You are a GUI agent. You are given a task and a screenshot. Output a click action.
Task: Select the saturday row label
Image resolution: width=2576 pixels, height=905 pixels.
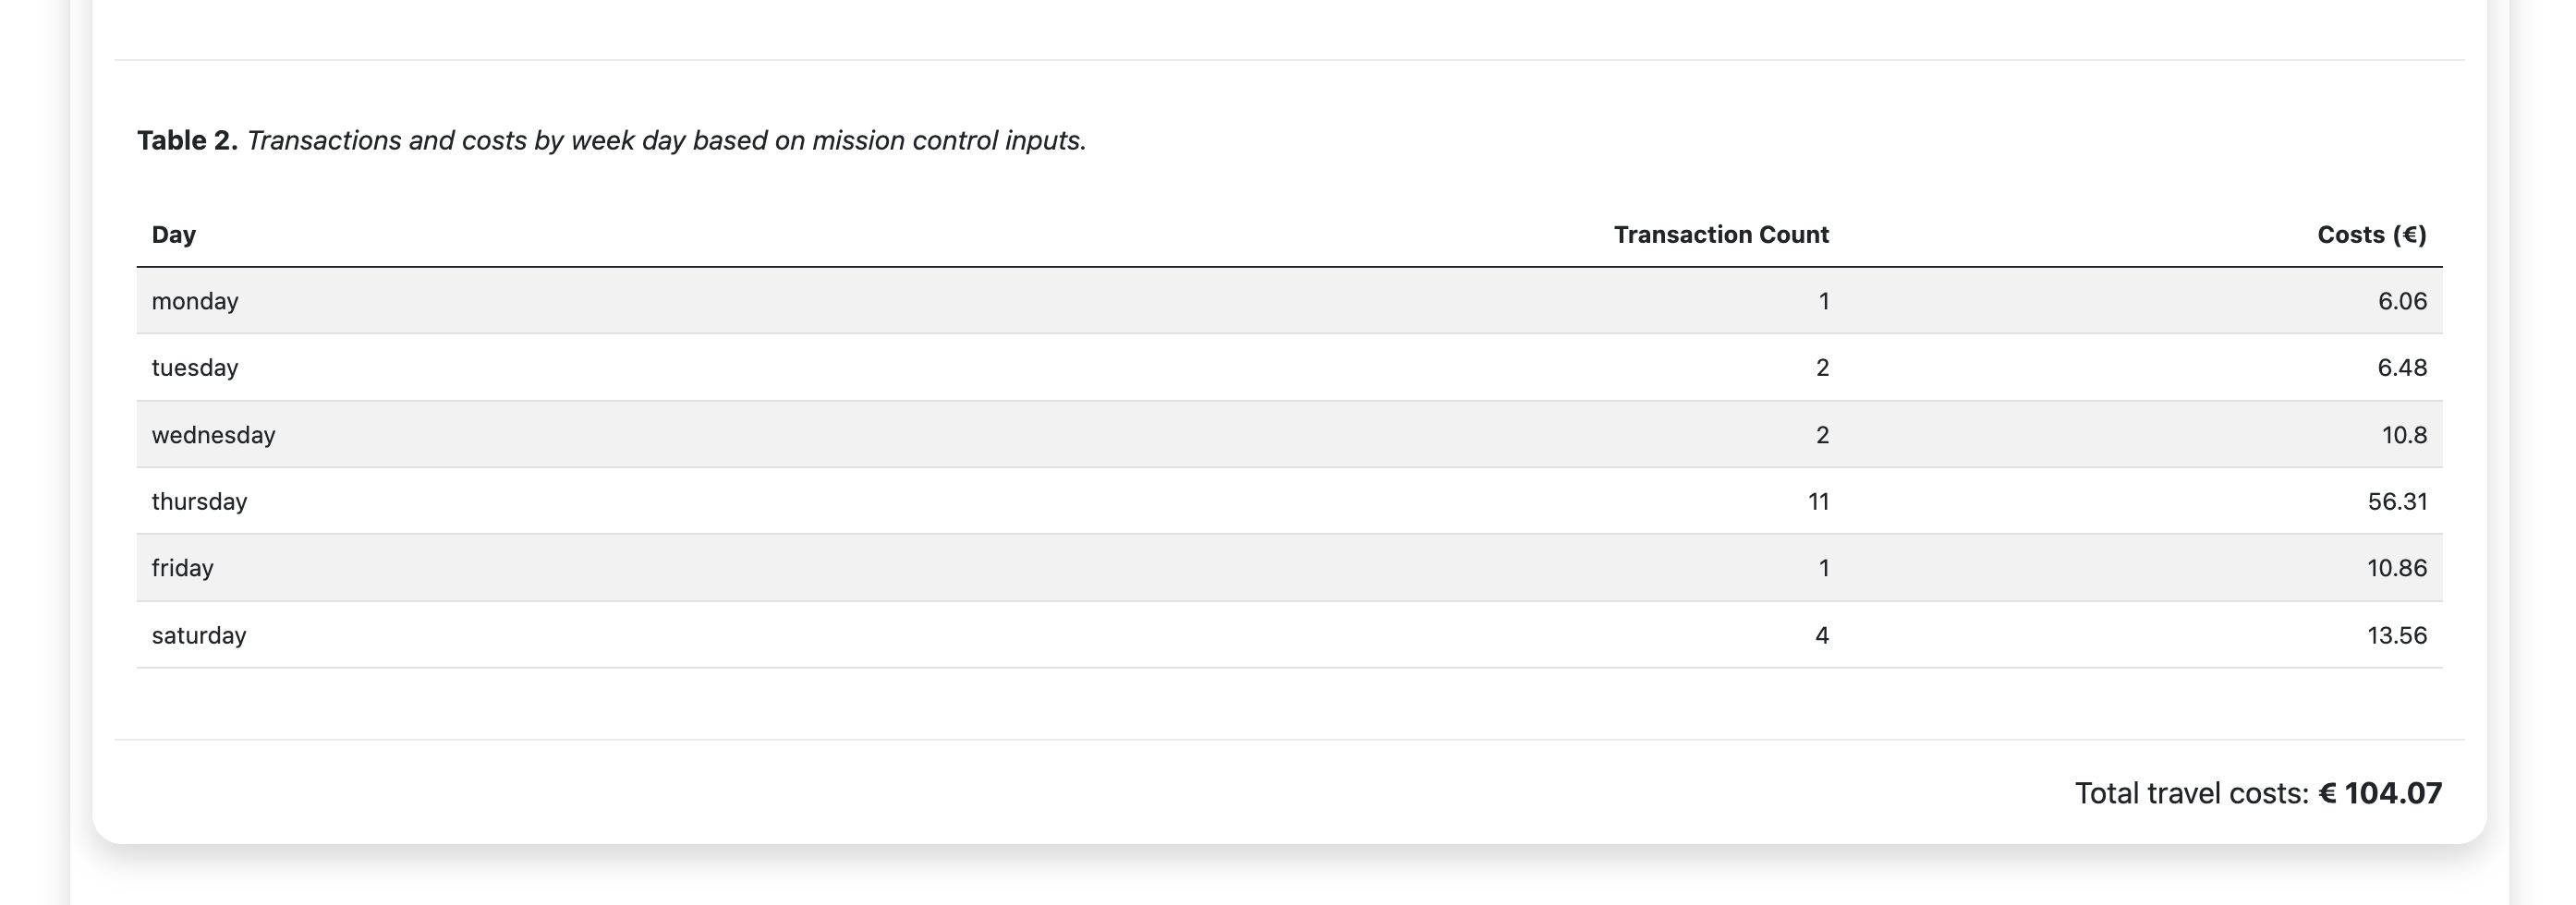point(198,635)
